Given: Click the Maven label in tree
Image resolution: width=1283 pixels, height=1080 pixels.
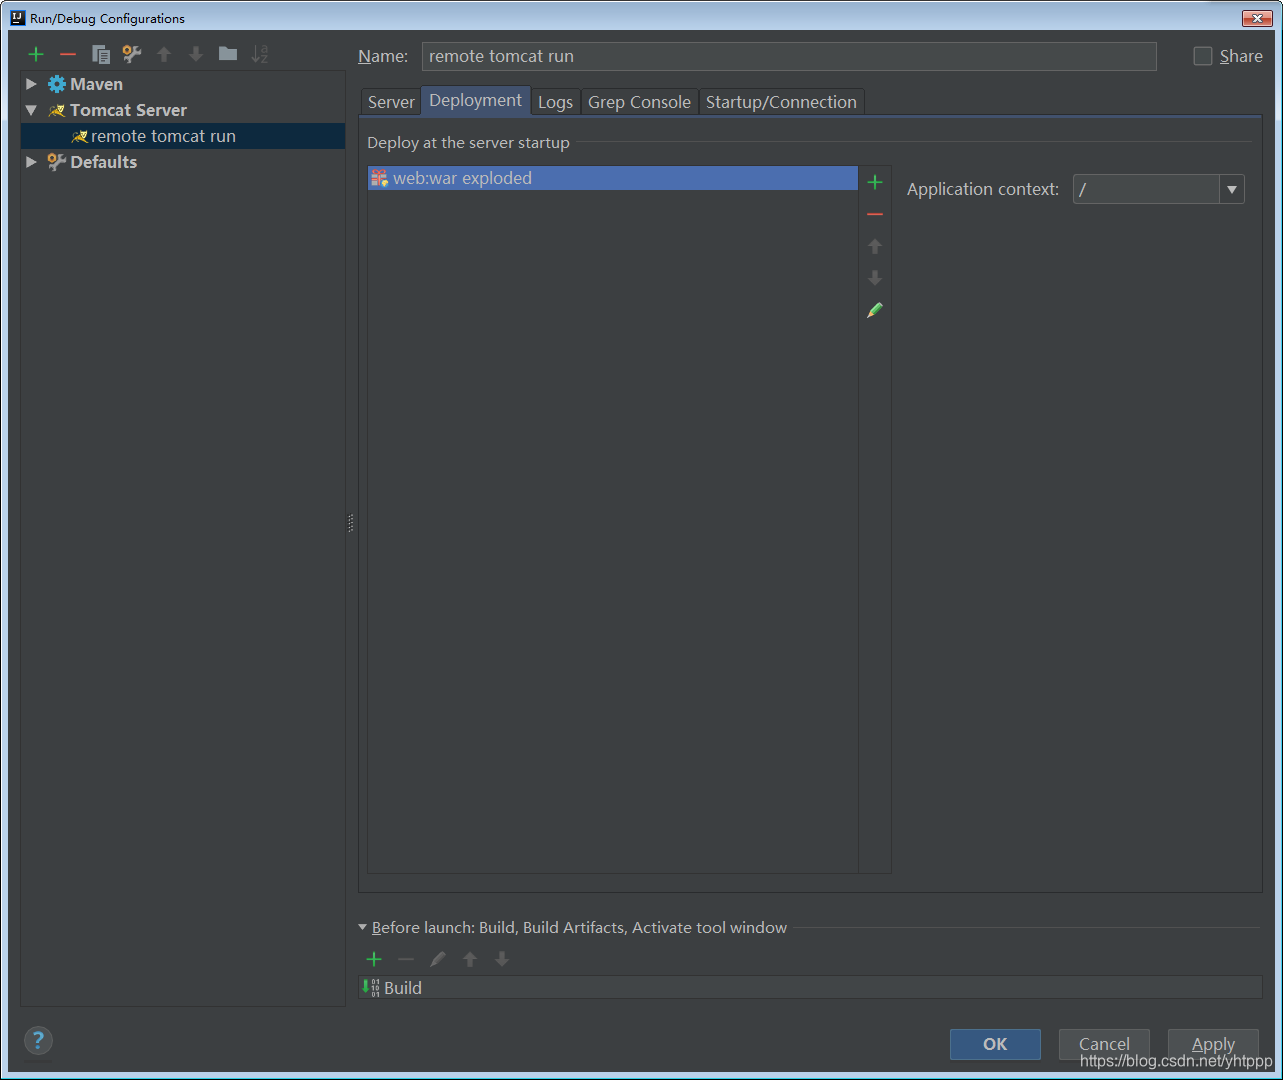Looking at the screenshot, I should pyautogui.click(x=96, y=84).
